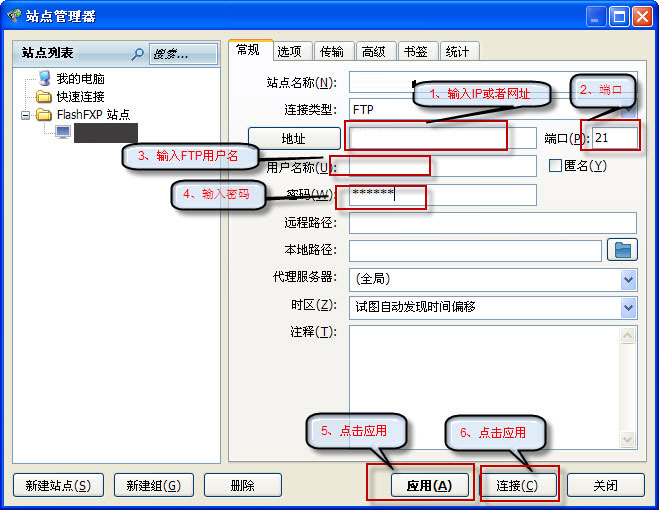This screenshot has height=510, width=659.
Task: Click the 远程路径 input field
Action: (x=492, y=223)
